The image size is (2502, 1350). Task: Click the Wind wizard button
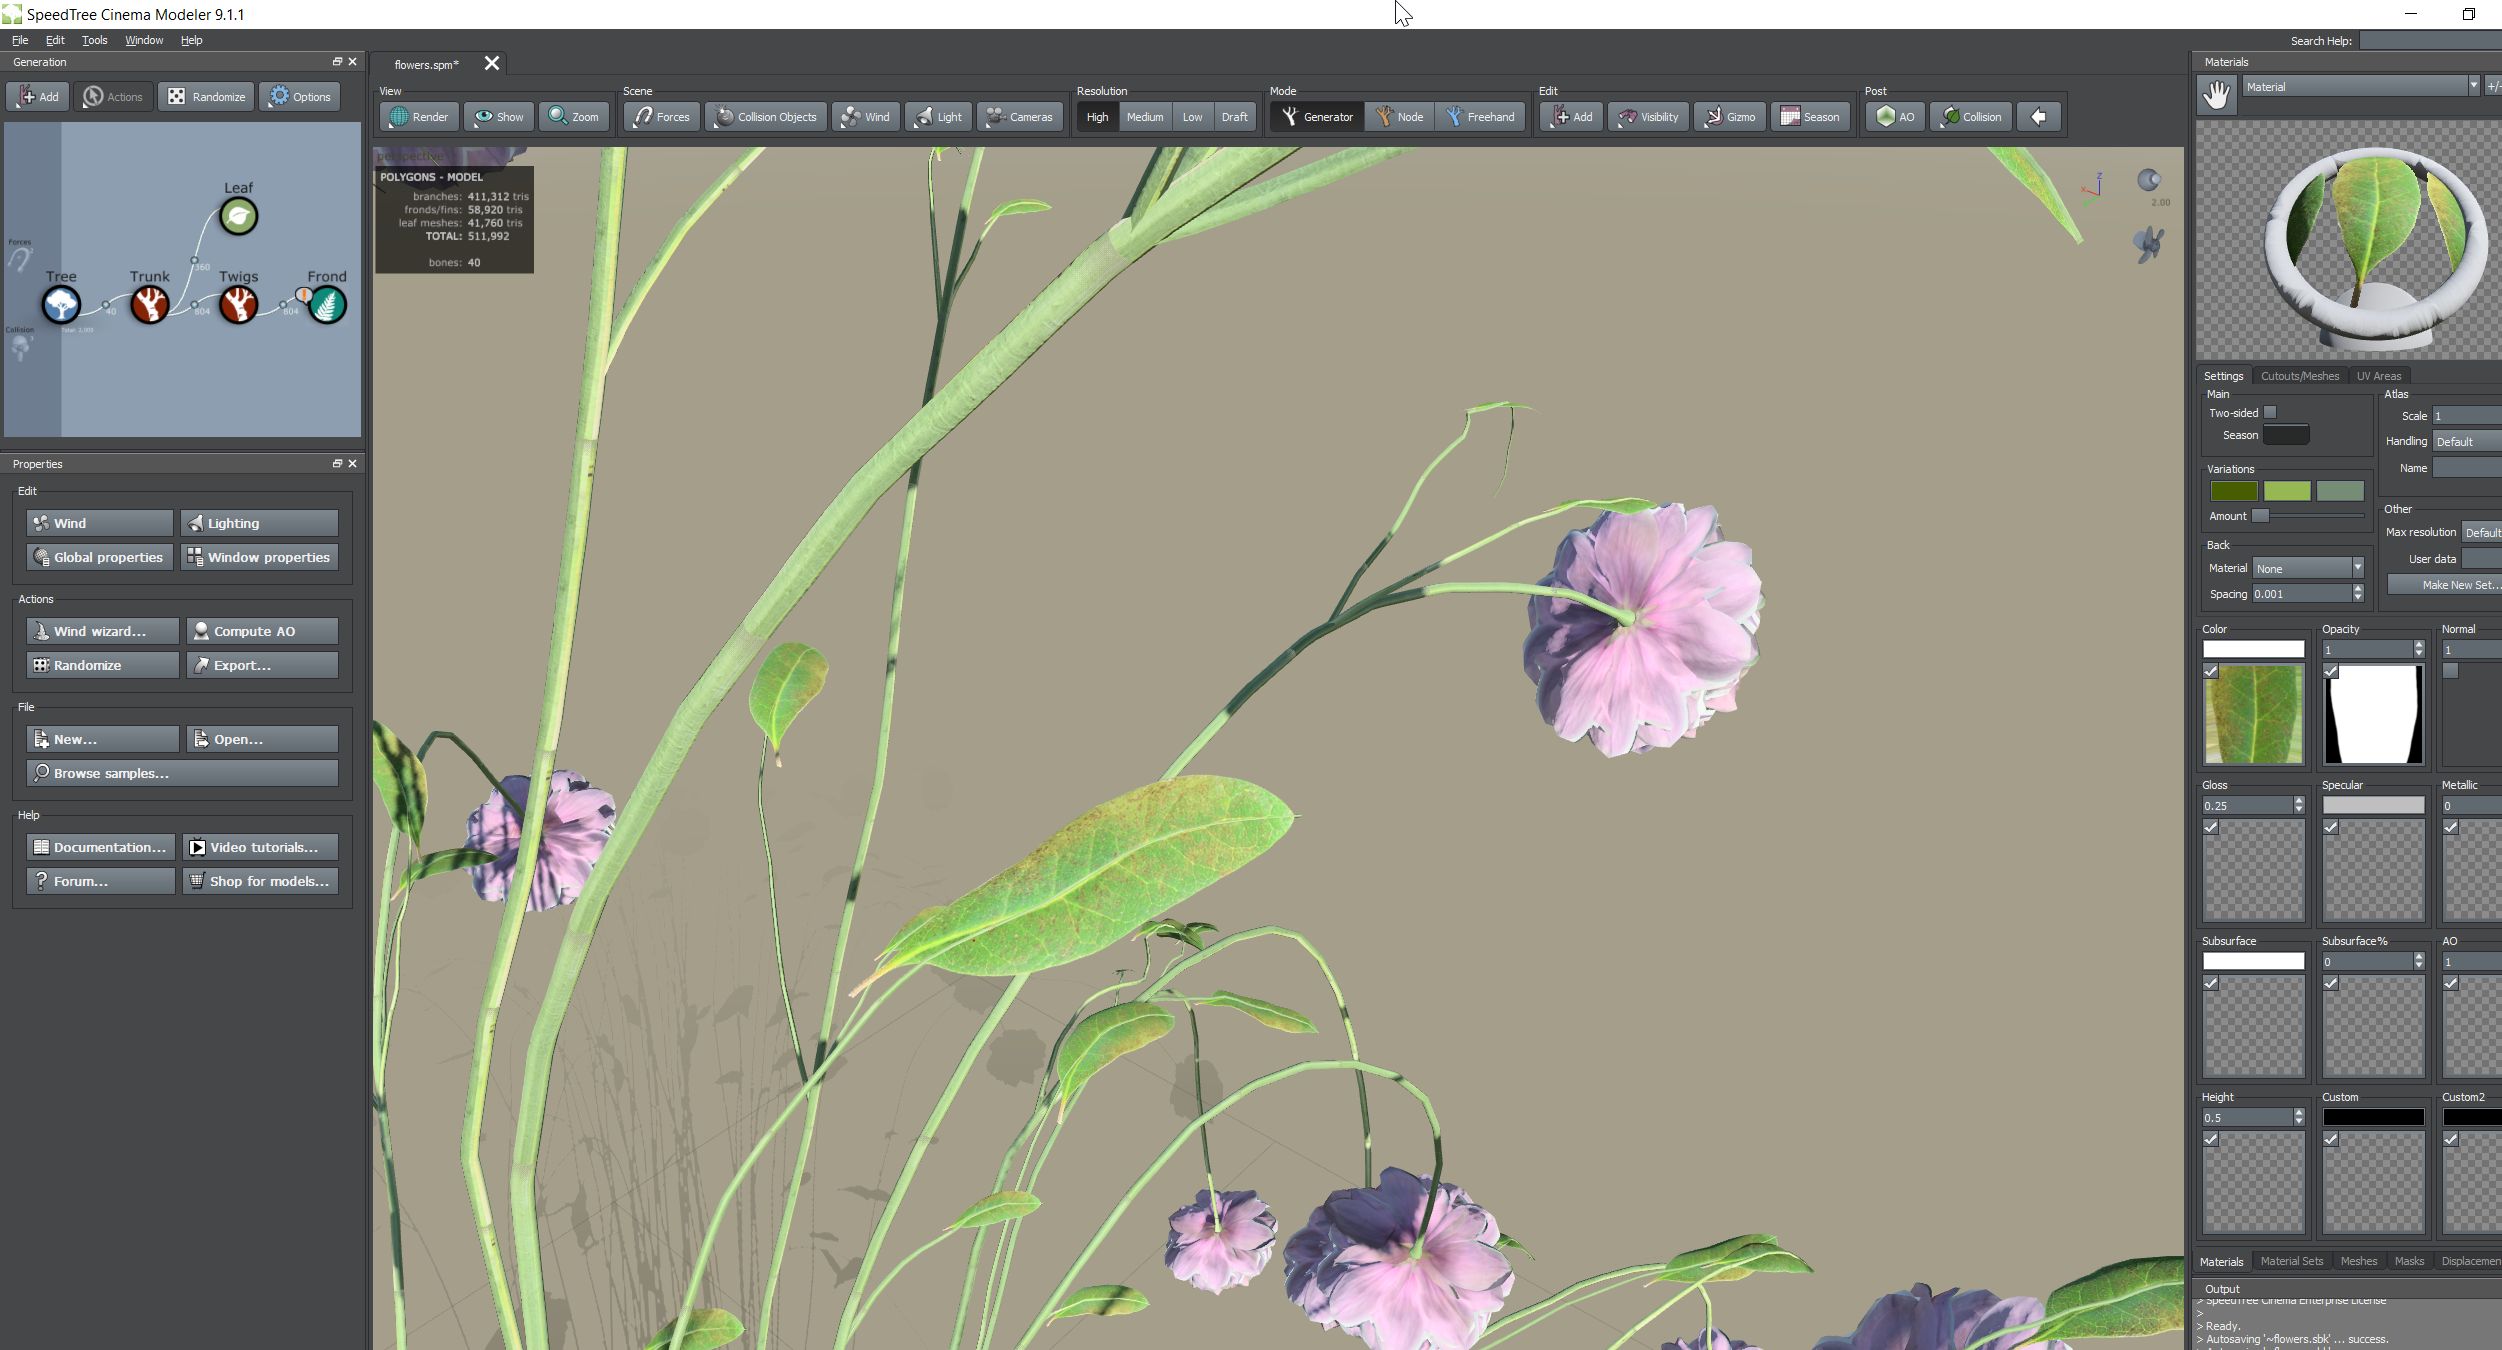(x=102, y=631)
